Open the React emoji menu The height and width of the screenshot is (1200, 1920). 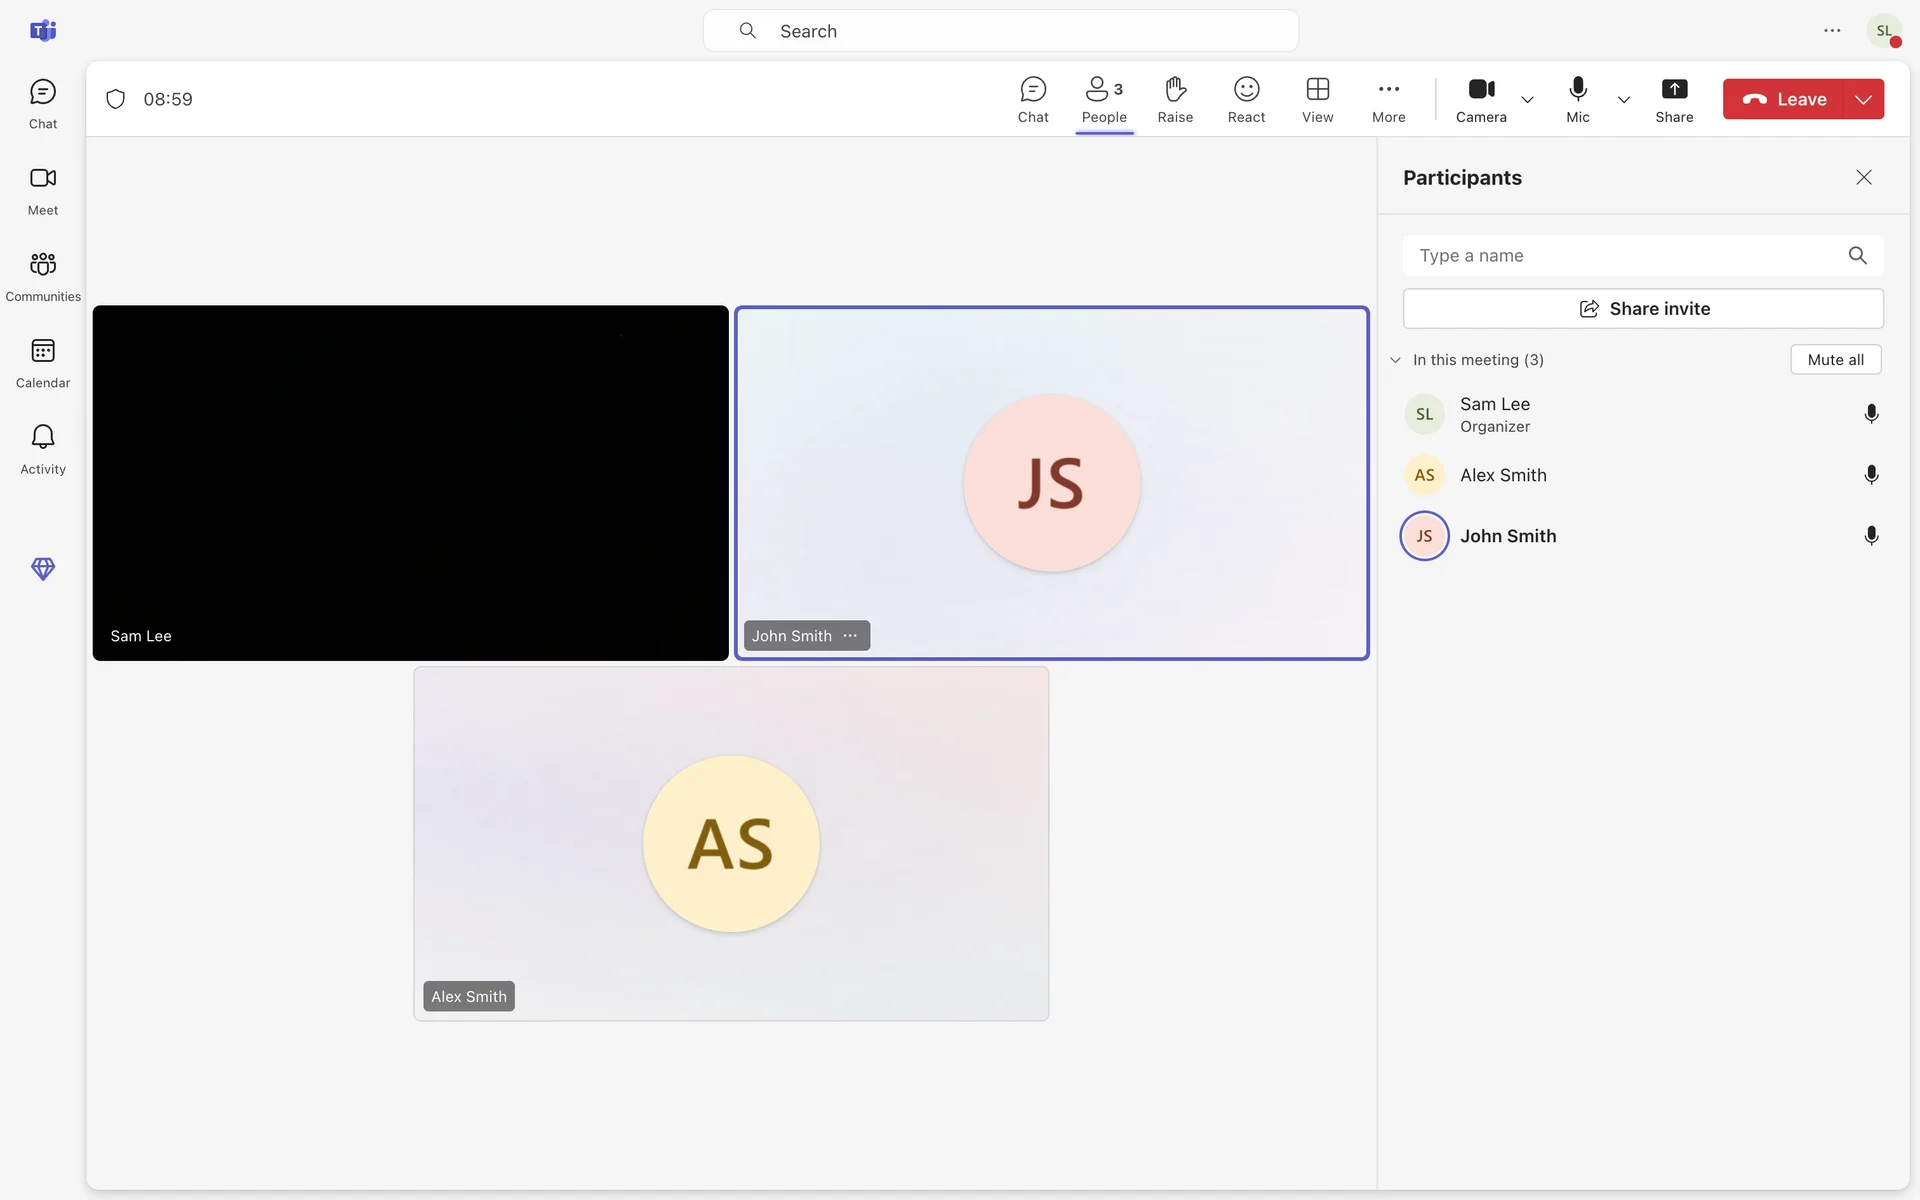[1246, 99]
